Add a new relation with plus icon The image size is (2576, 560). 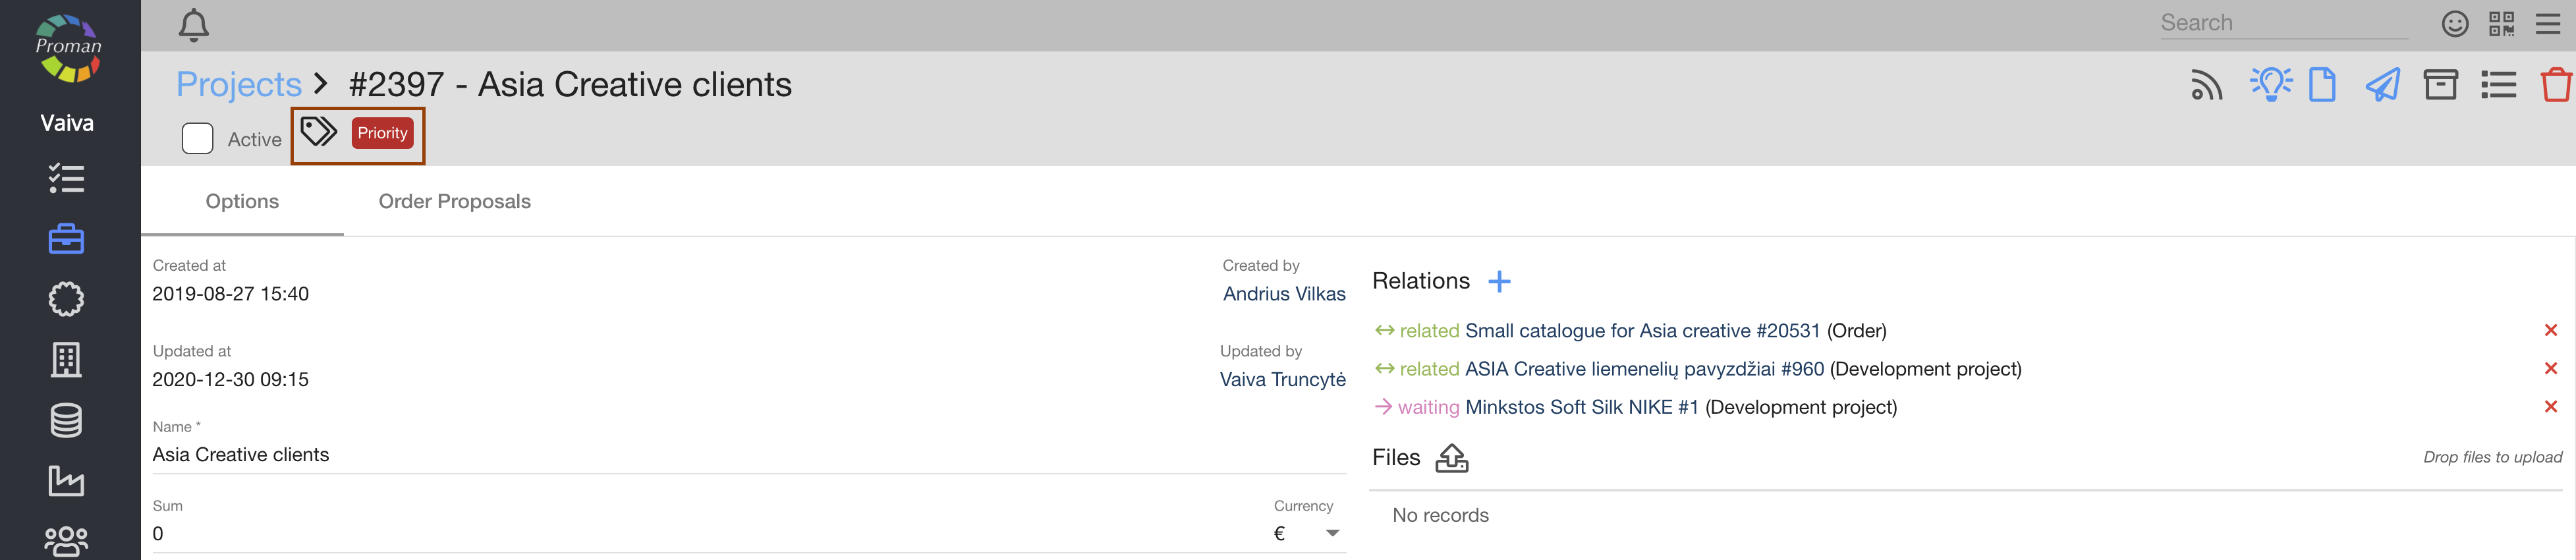tap(1499, 282)
